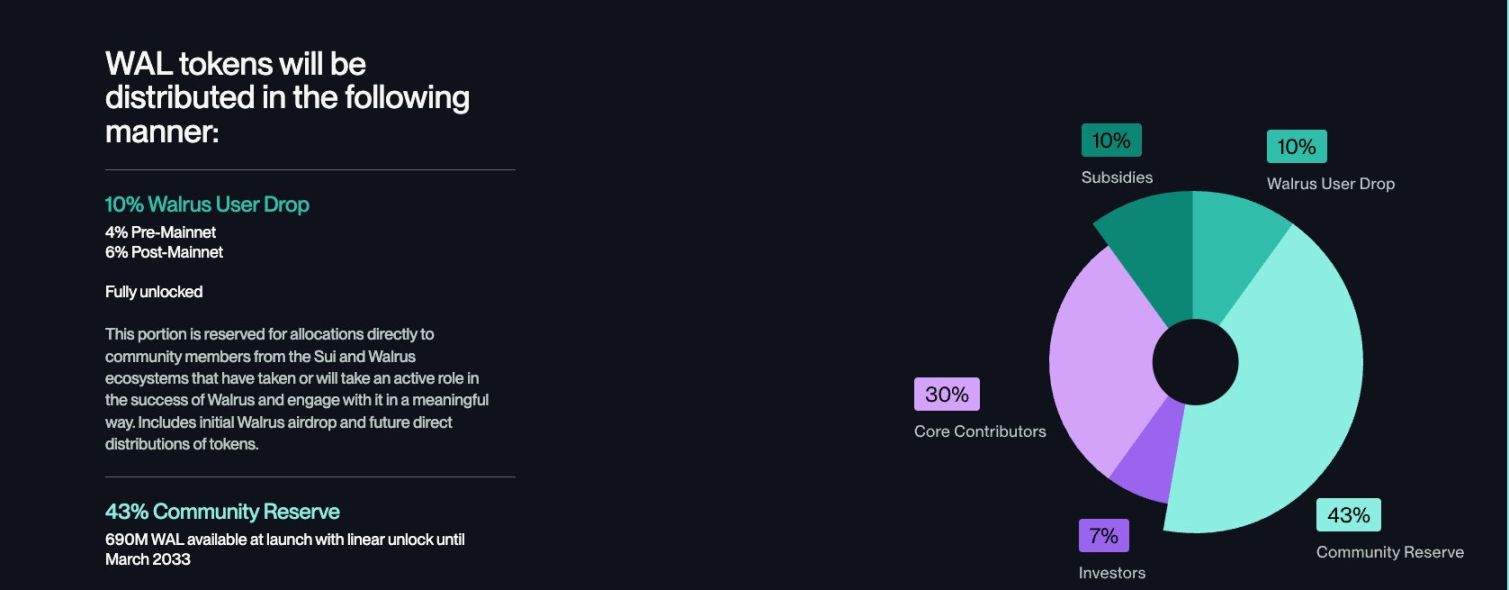
Task: Click the '4% Pre-Mainnet' line
Action: (160, 232)
